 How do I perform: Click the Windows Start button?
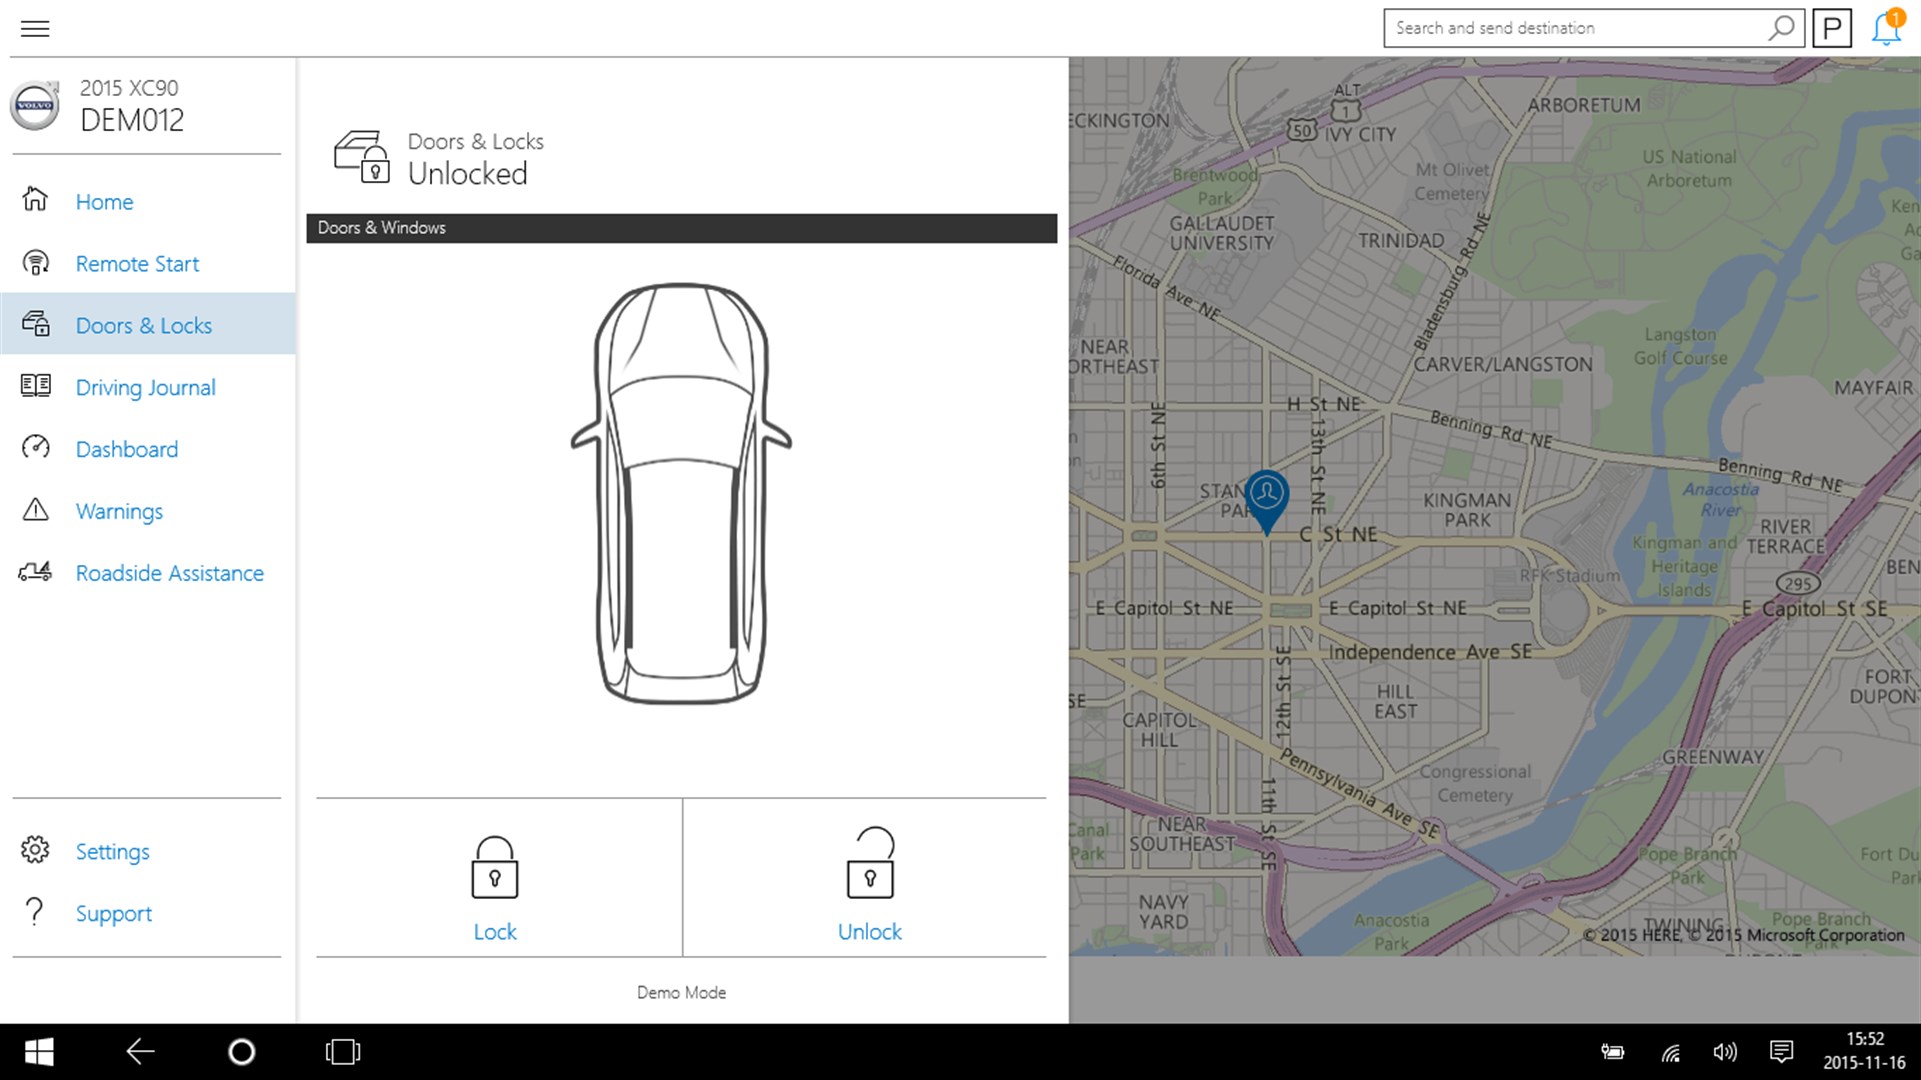coord(39,1052)
